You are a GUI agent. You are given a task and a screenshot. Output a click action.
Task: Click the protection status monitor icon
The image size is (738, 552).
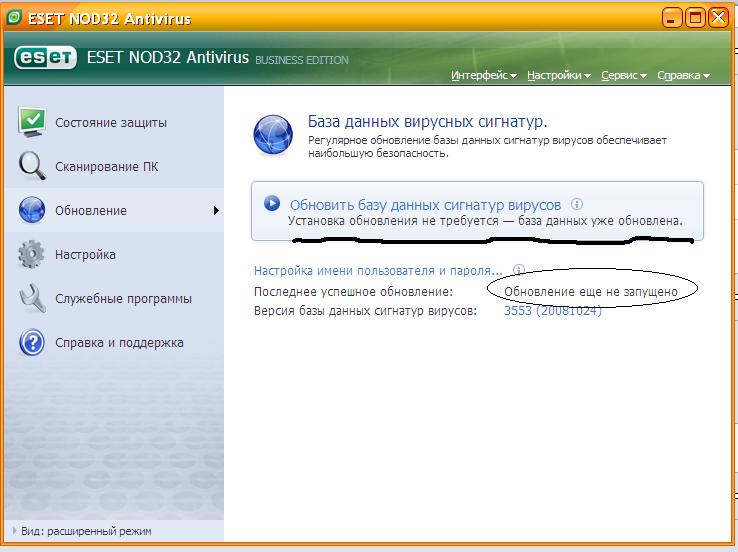pyautogui.click(x=32, y=122)
